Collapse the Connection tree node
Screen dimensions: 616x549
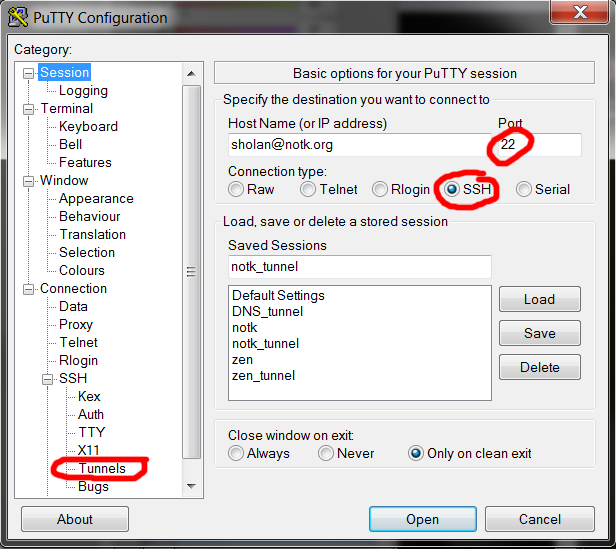click(28, 289)
